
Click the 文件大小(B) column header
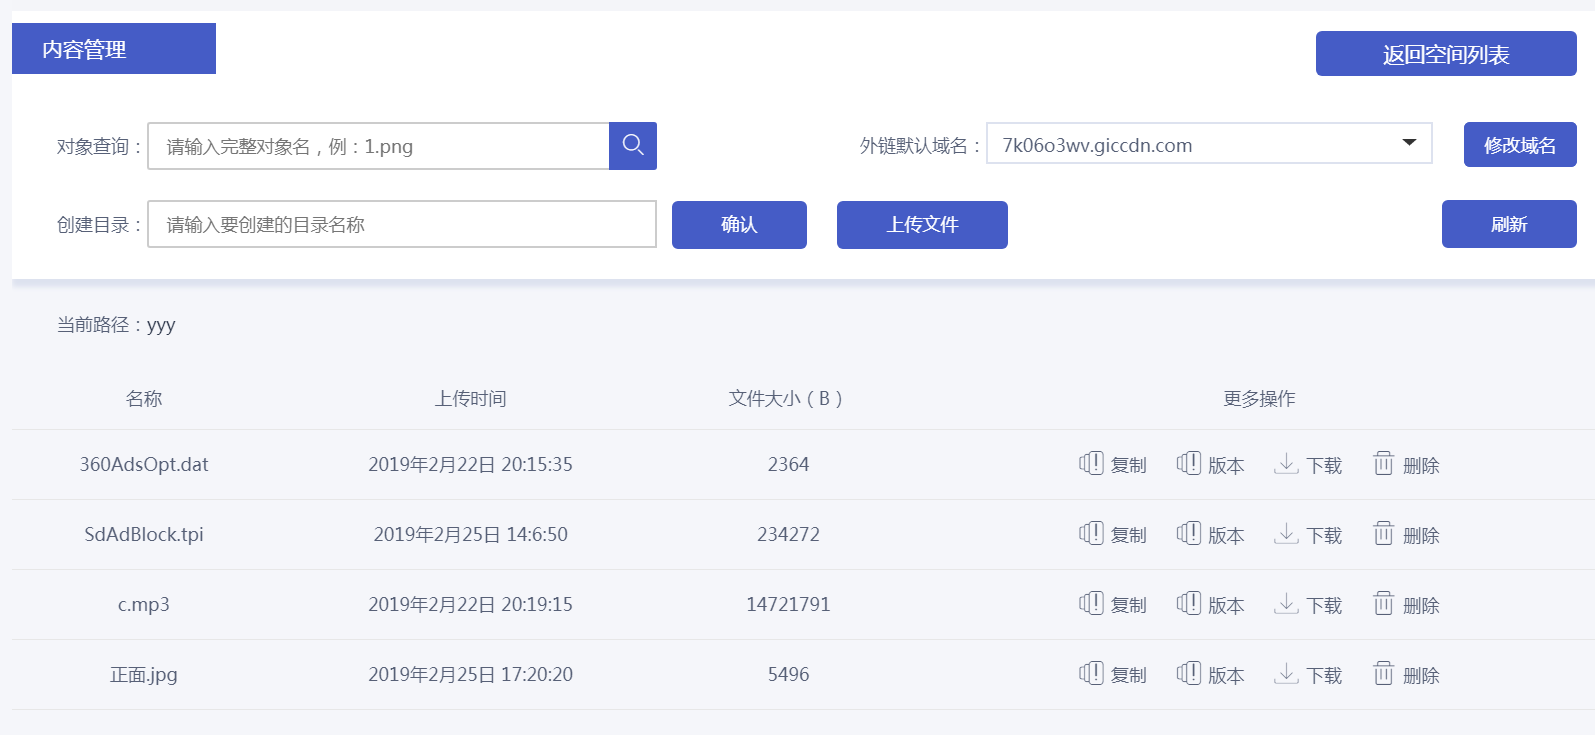[786, 398]
